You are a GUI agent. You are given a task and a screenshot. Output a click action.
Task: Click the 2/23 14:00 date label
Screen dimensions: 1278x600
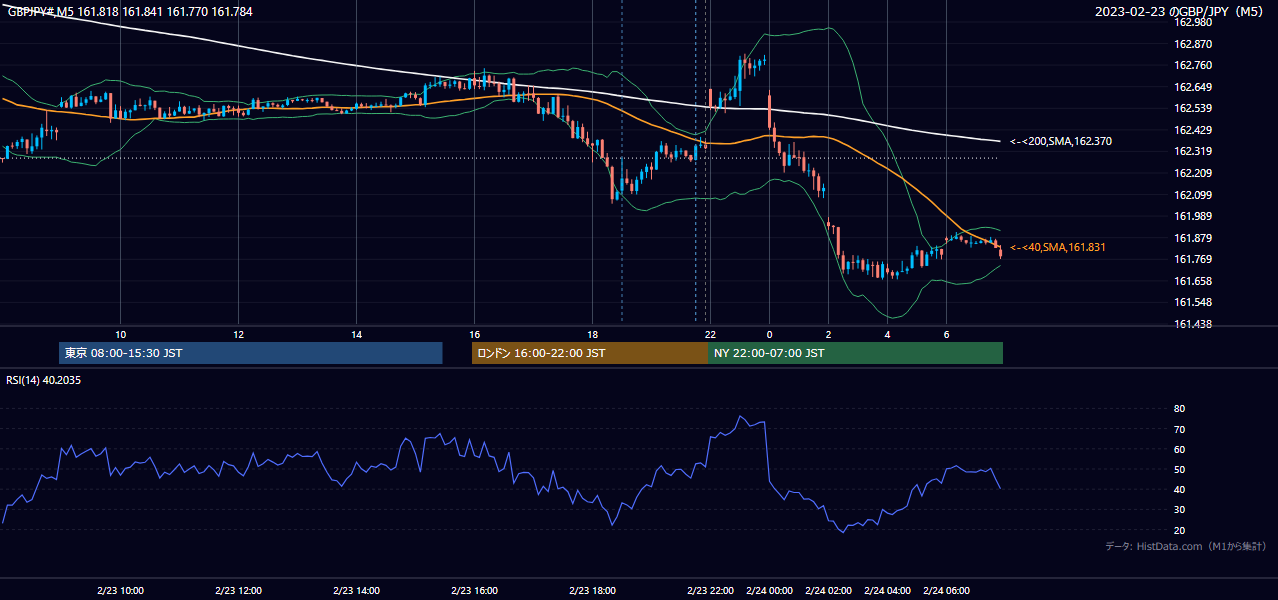(x=356, y=591)
